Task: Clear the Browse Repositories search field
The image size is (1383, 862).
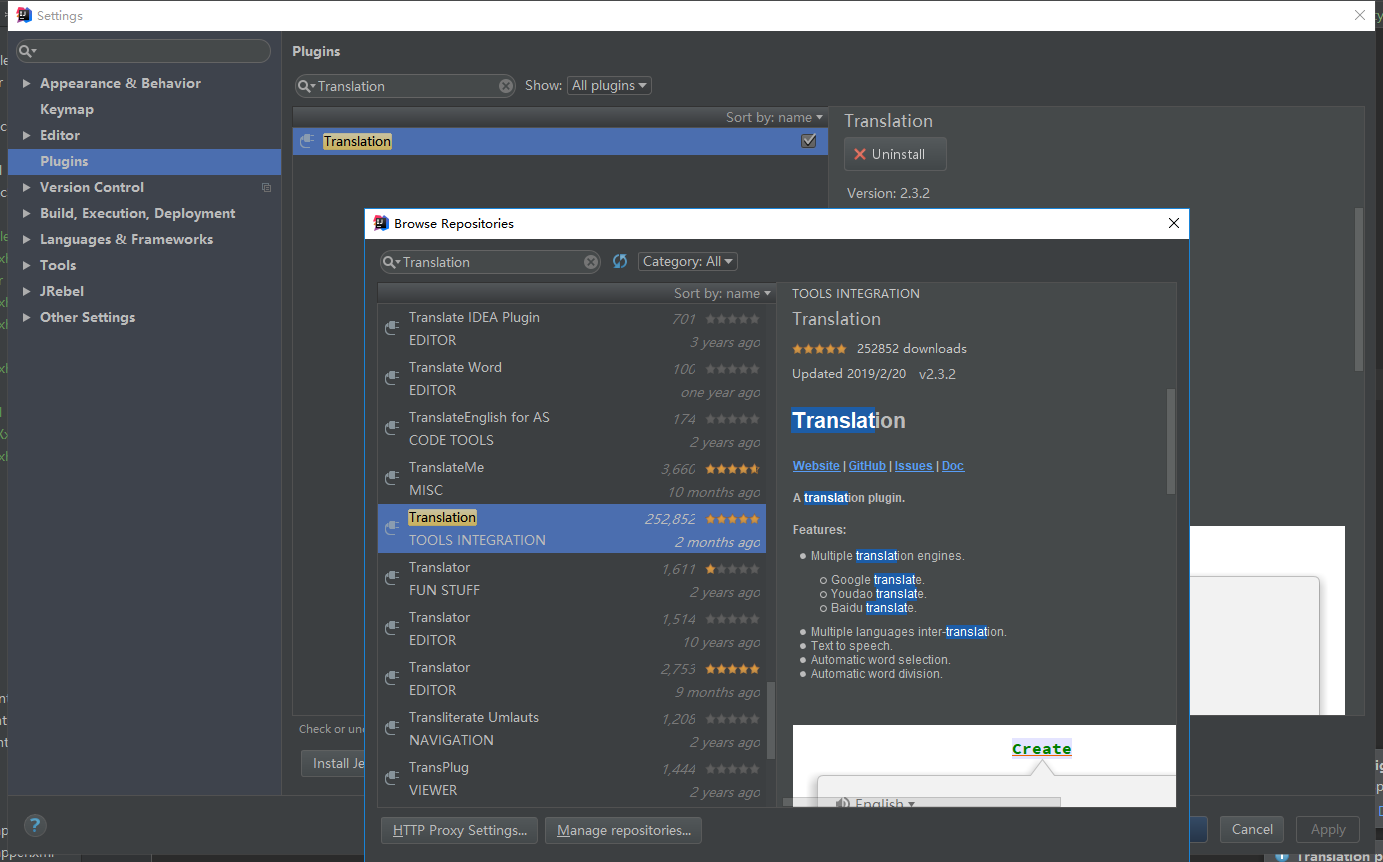Action: [x=591, y=262]
